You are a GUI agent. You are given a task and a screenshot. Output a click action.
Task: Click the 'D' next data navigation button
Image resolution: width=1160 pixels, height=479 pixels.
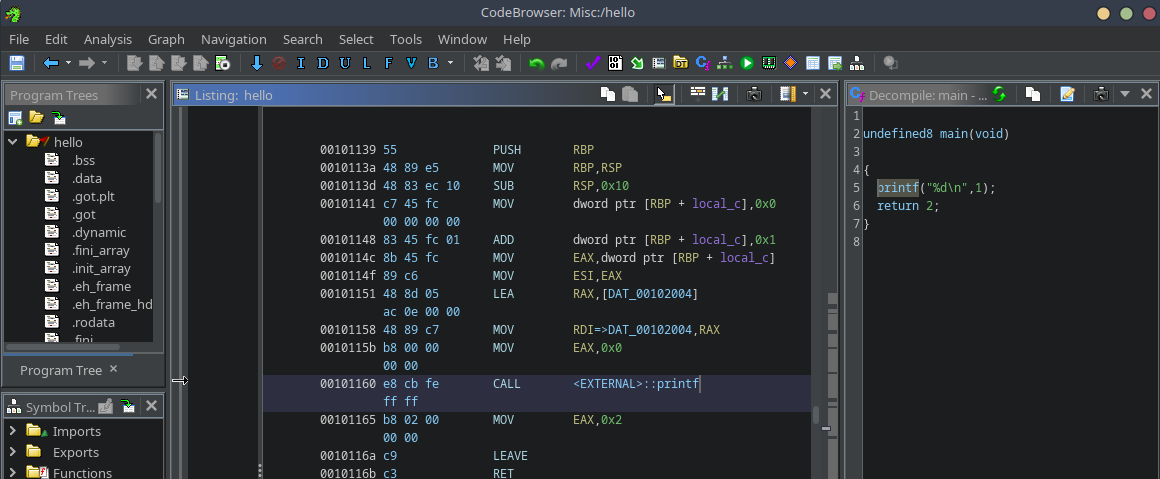click(x=323, y=64)
